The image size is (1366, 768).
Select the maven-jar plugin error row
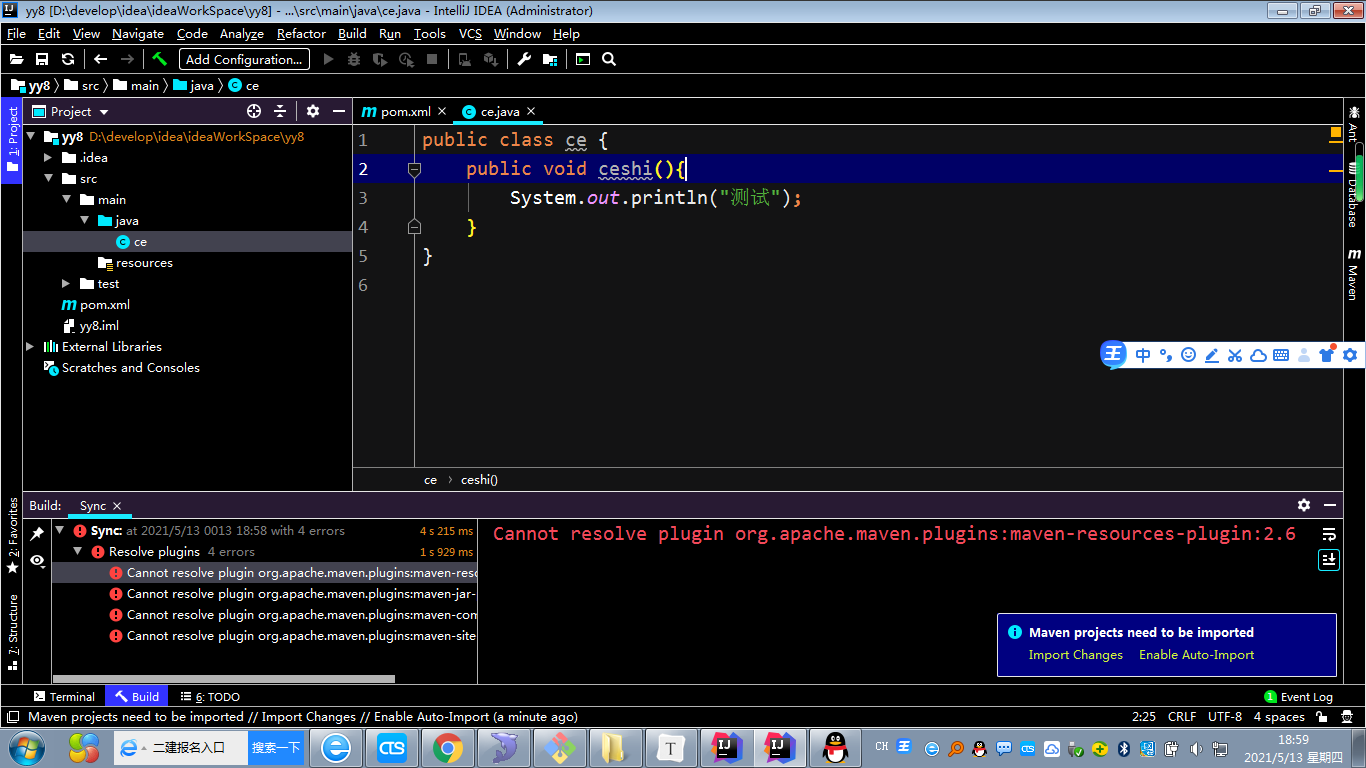tap(265, 594)
